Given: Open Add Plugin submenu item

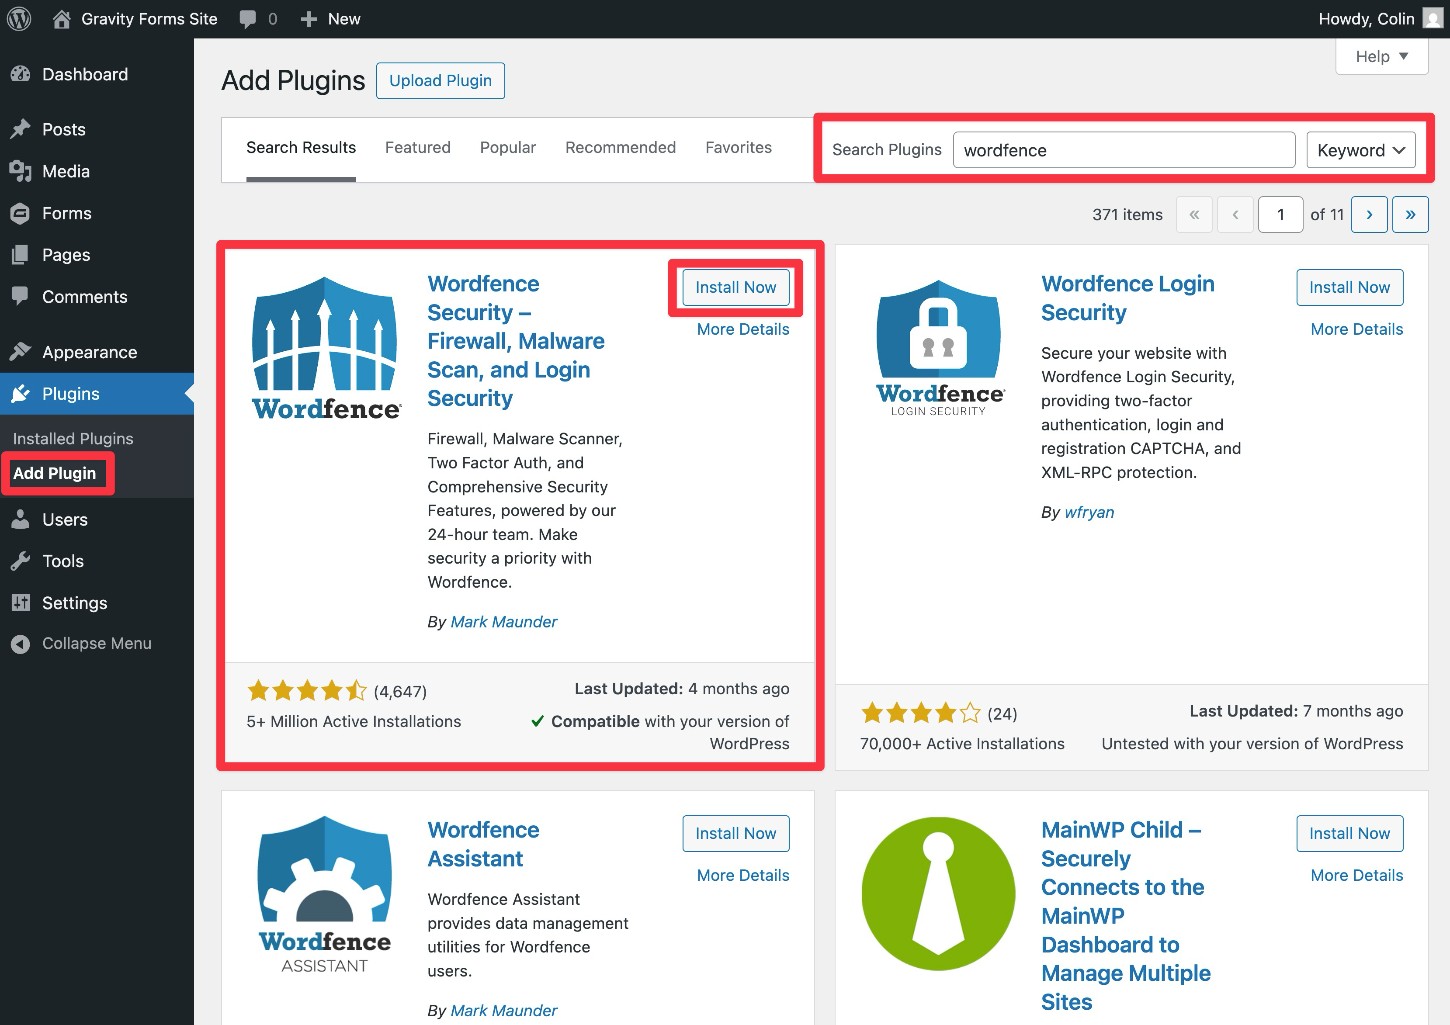Looking at the screenshot, I should click(x=55, y=473).
